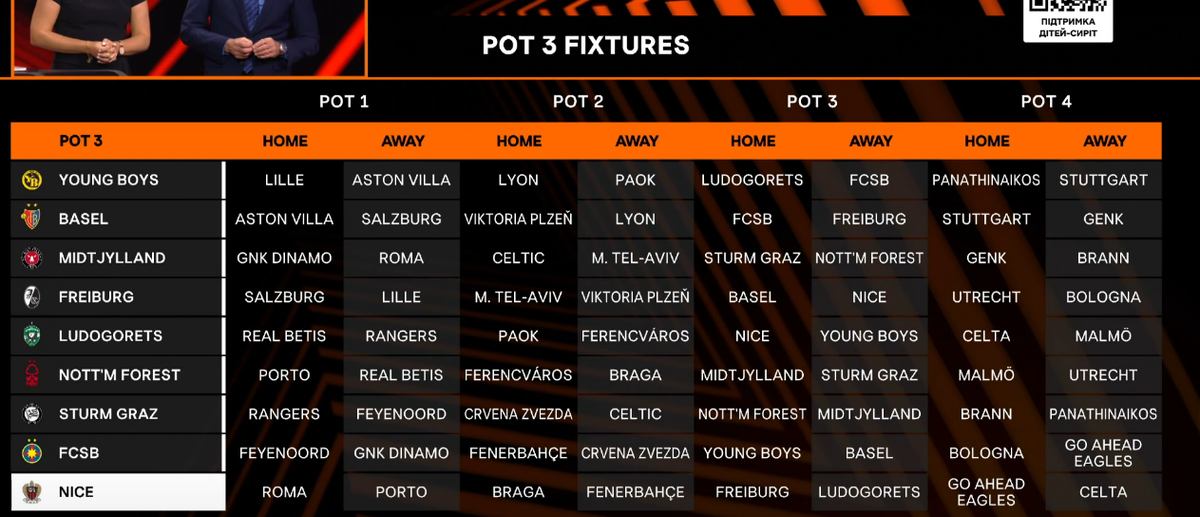Click the Nott'm Forest red tree logo
This screenshot has width=1200, height=517.
(x=31, y=375)
